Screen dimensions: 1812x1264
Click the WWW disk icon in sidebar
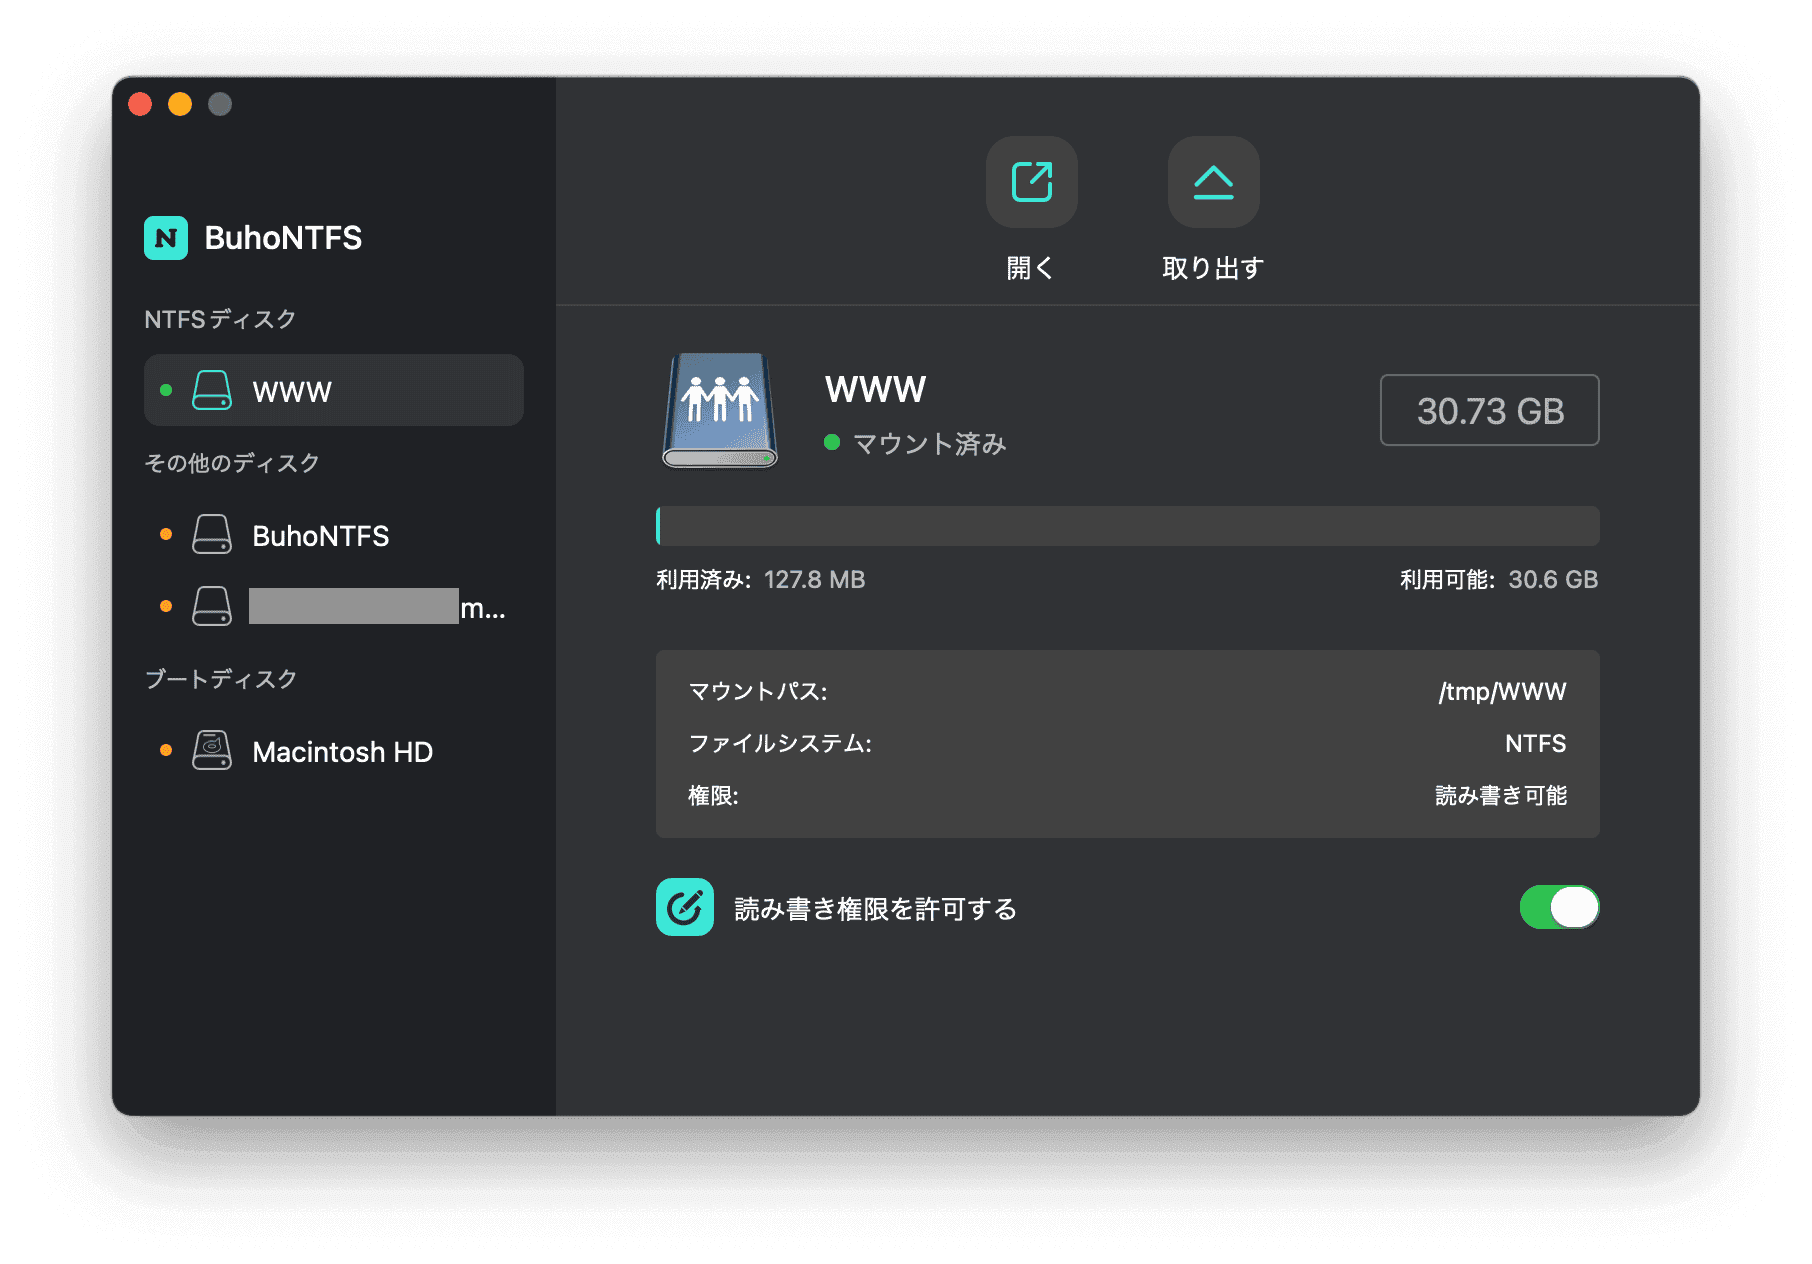point(212,390)
